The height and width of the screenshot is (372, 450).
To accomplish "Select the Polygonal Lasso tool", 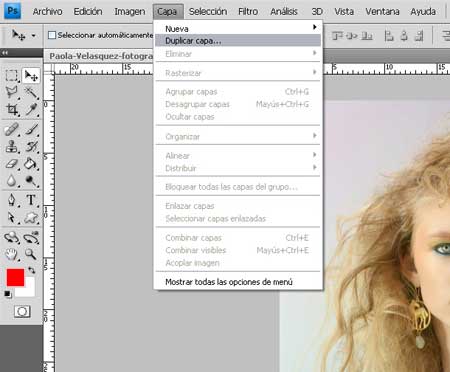I will click(x=12, y=92).
